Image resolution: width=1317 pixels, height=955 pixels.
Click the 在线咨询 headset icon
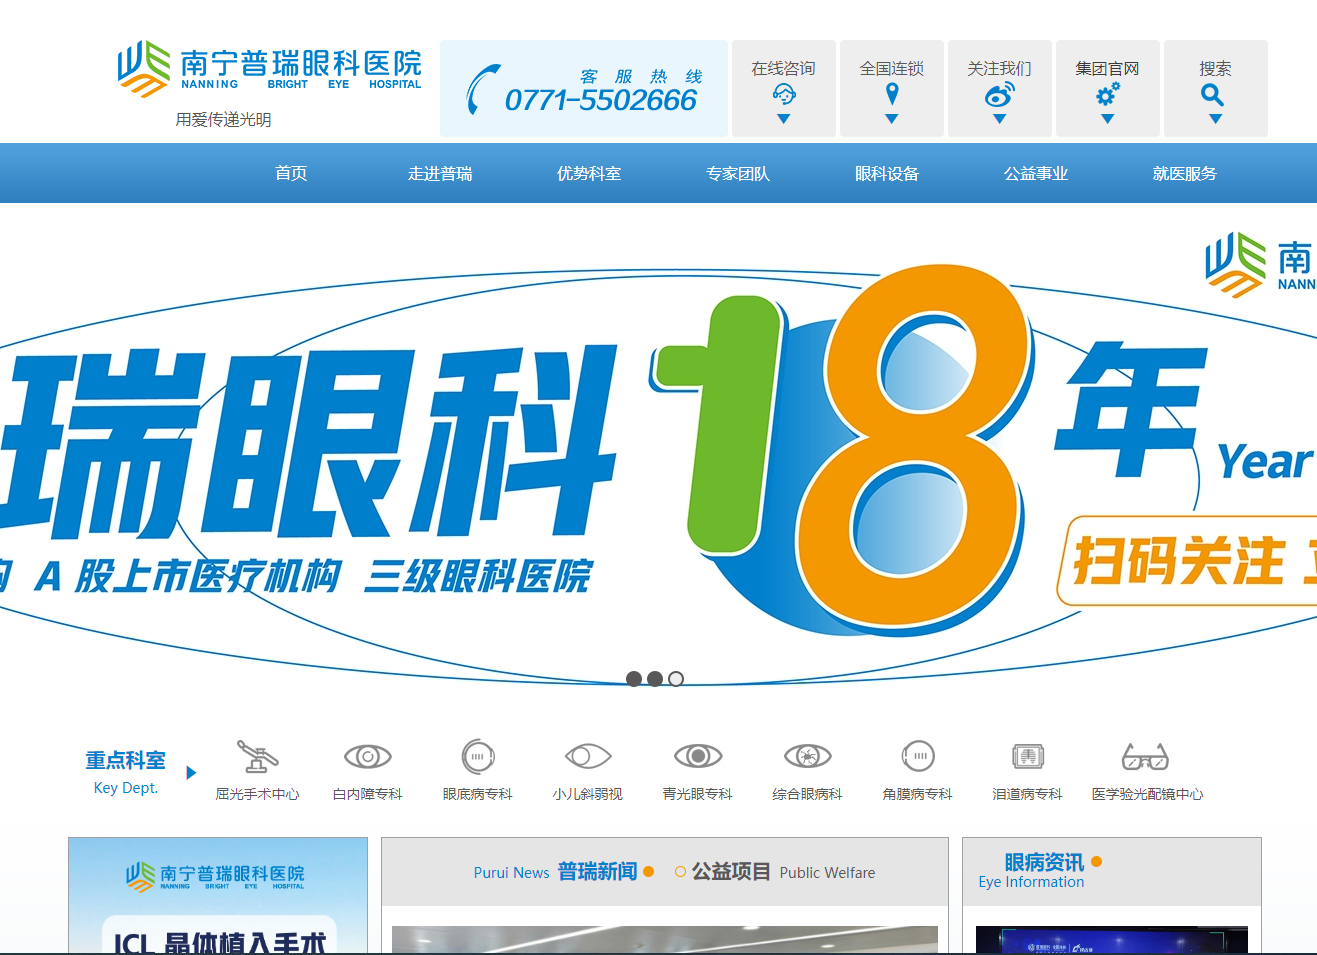(x=784, y=94)
